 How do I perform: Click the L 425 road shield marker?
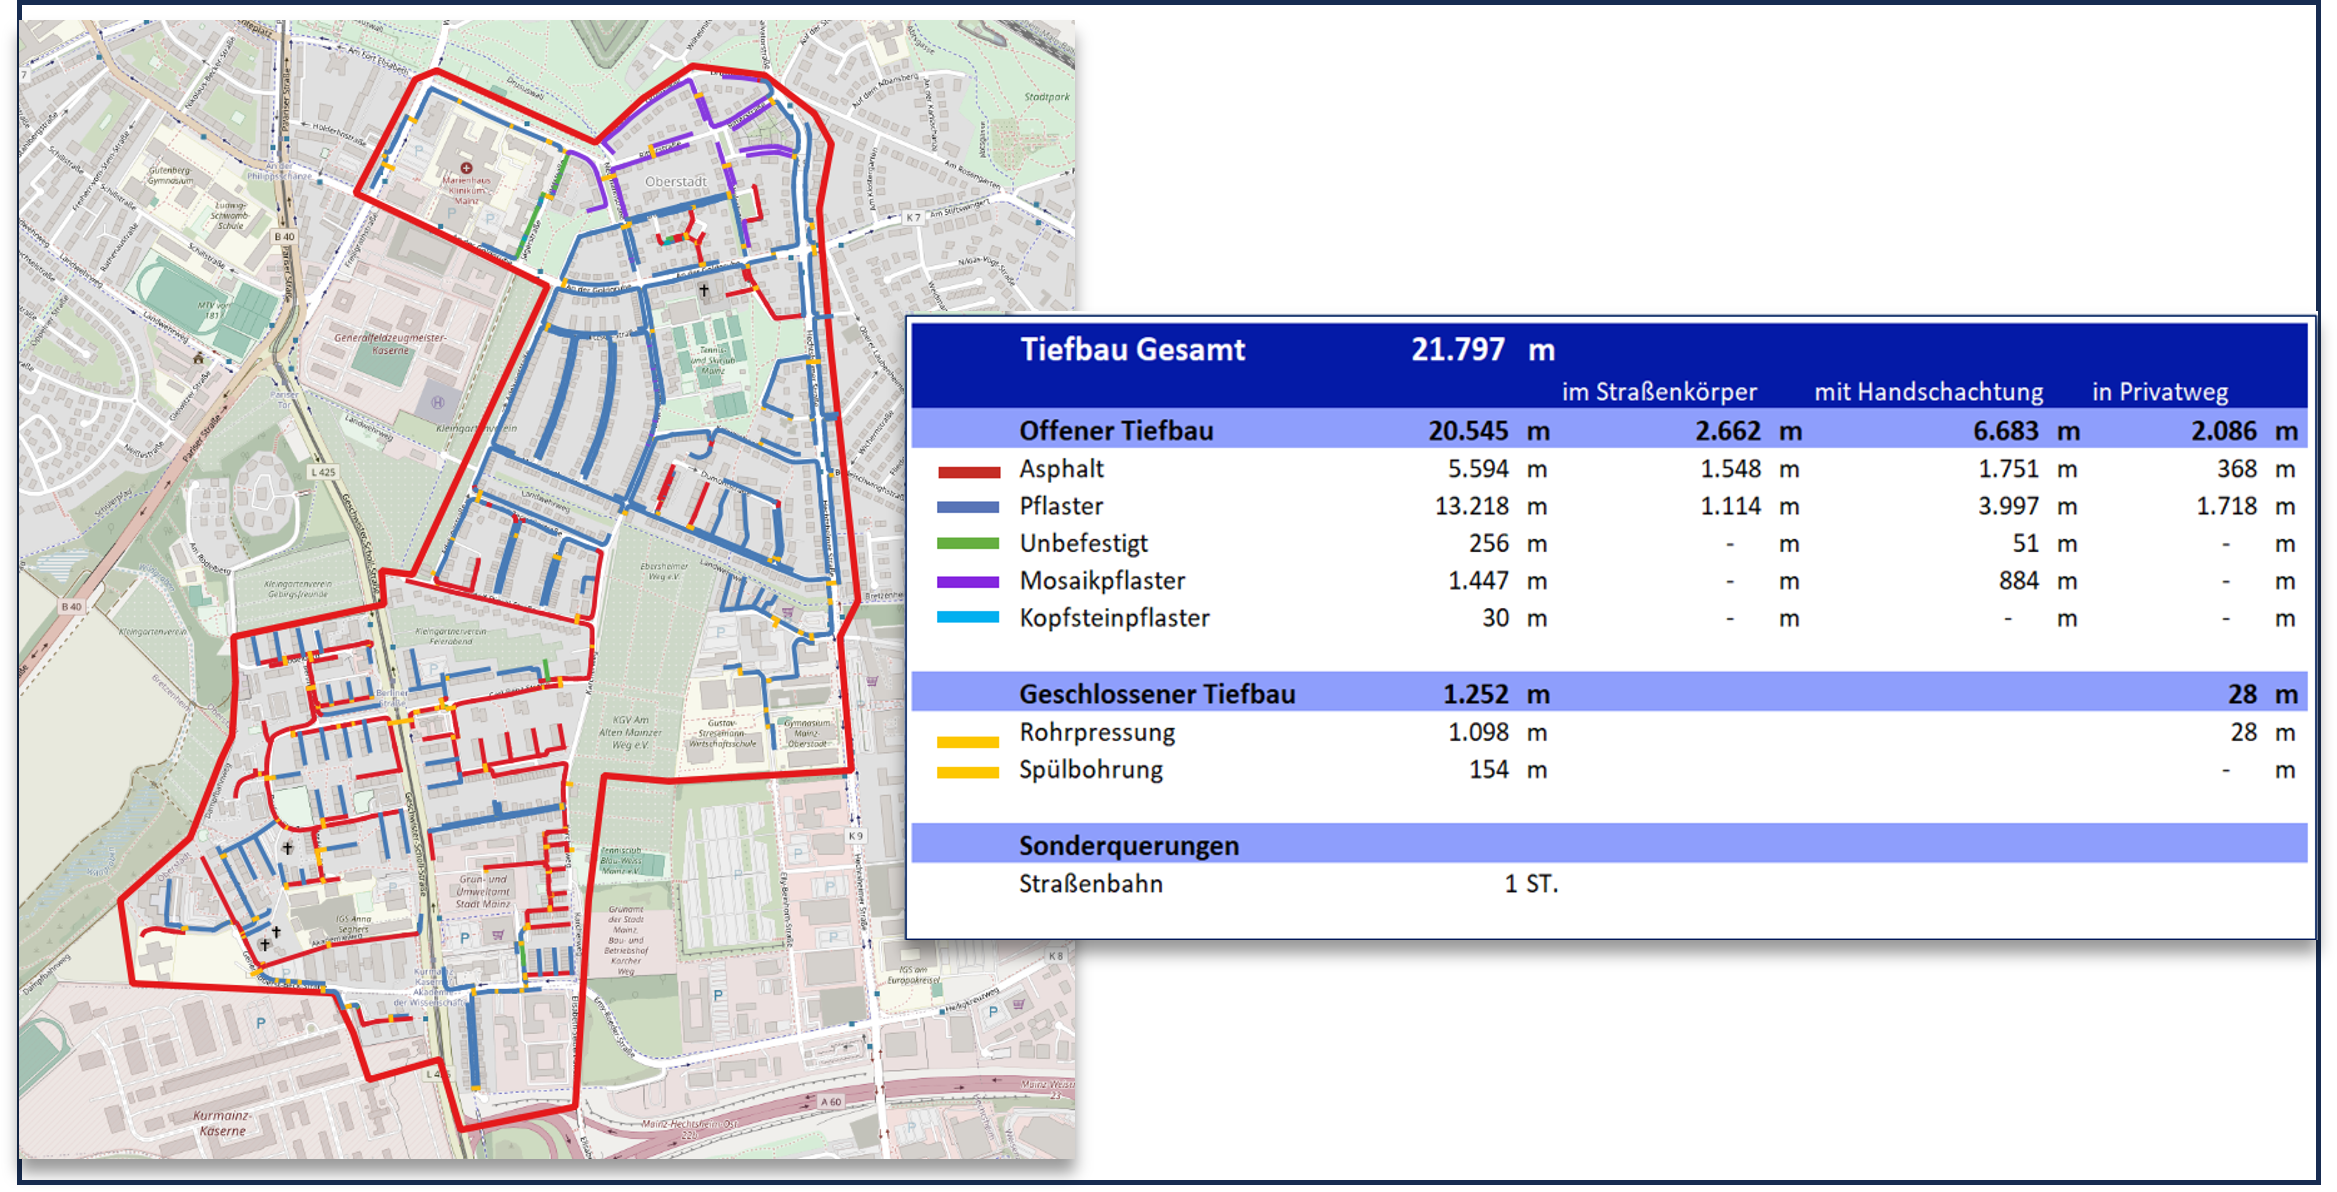pos(323,472)
